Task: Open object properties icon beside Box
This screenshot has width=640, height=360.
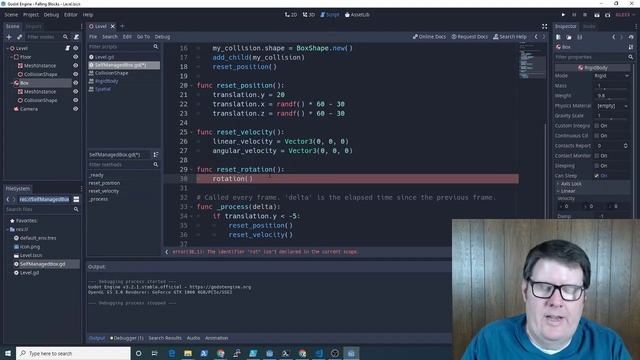Action: 631,47
